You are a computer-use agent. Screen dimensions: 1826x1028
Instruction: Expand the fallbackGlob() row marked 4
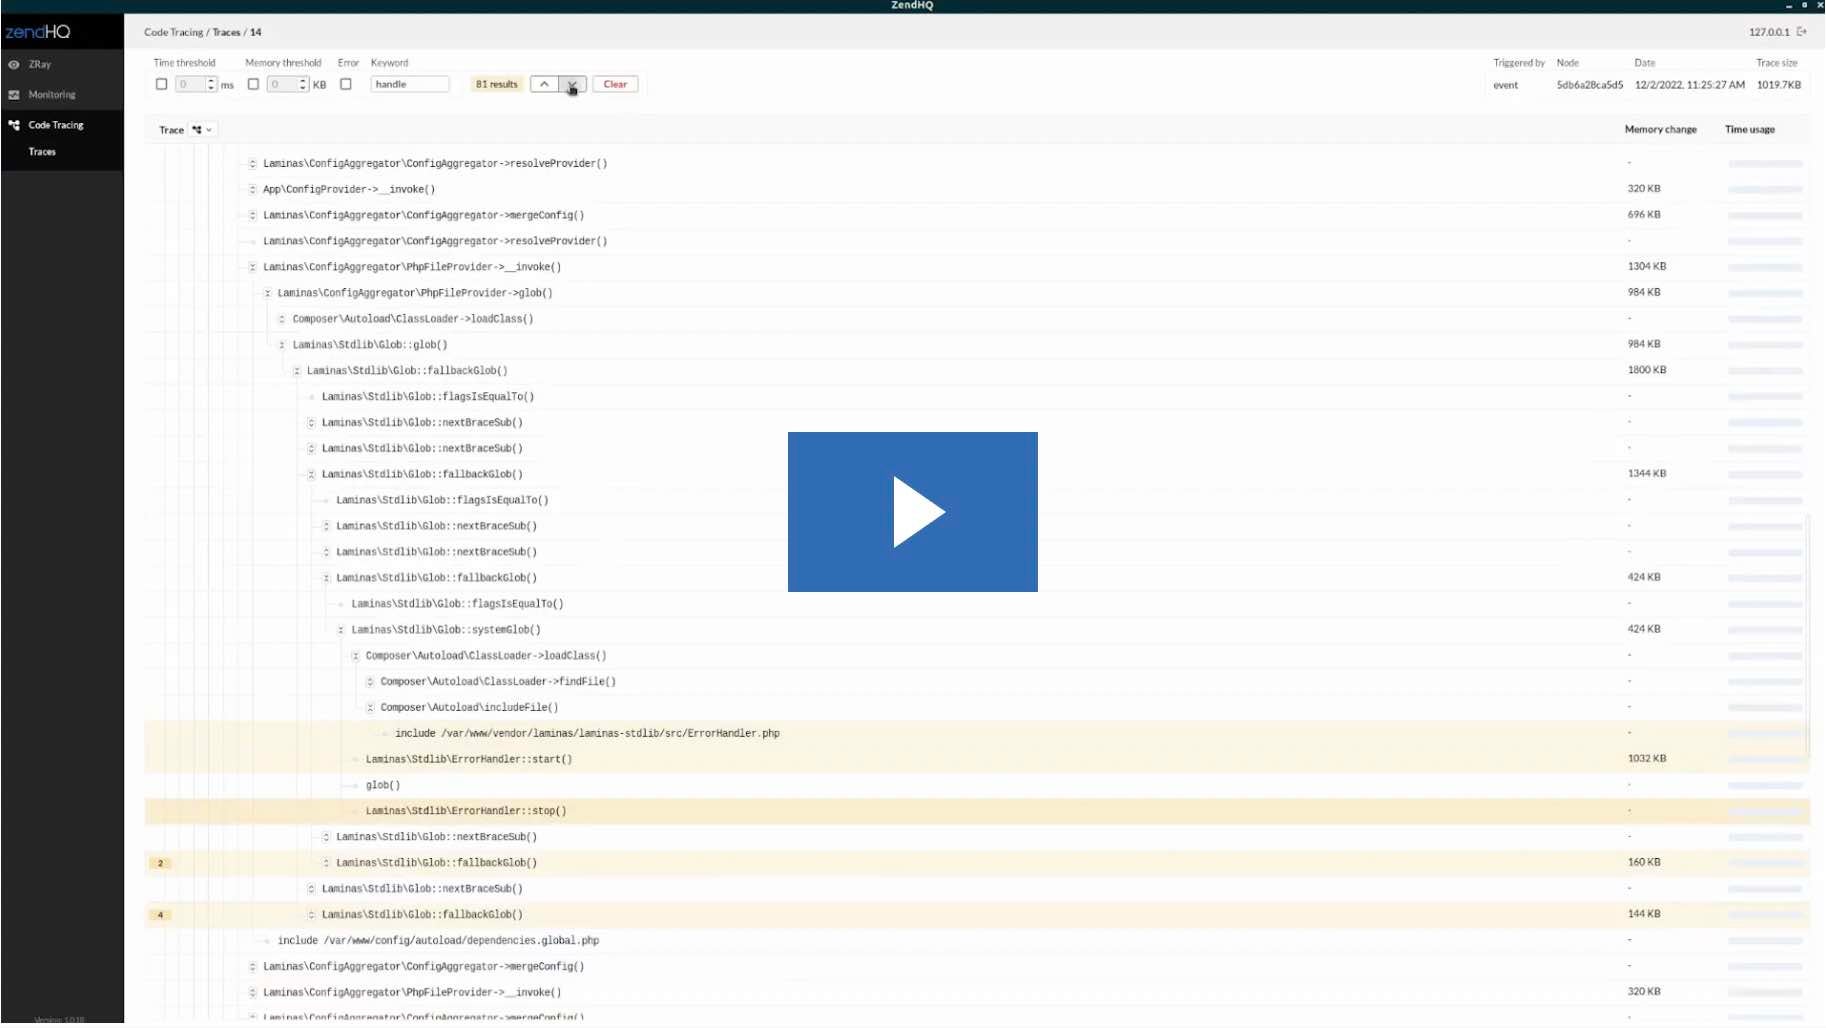click(311, 915)
